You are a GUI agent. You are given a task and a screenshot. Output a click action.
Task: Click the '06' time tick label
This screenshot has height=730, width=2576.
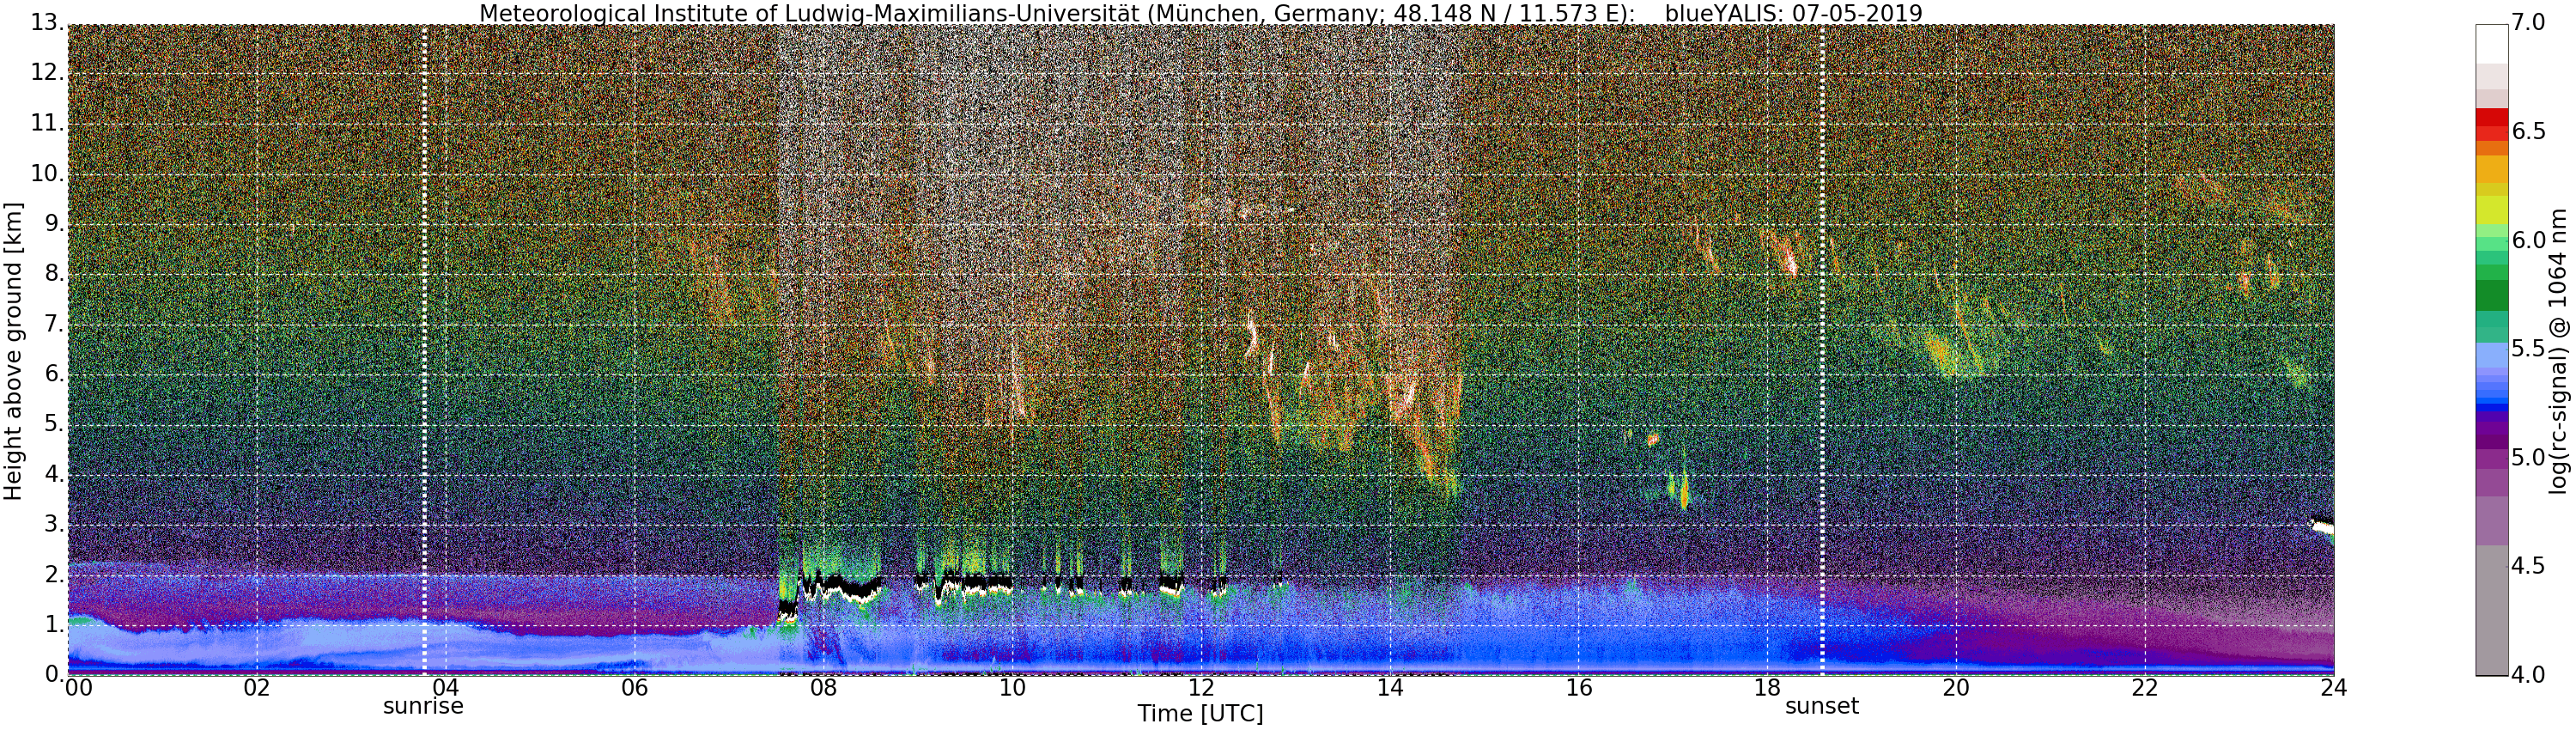(634, 688)
